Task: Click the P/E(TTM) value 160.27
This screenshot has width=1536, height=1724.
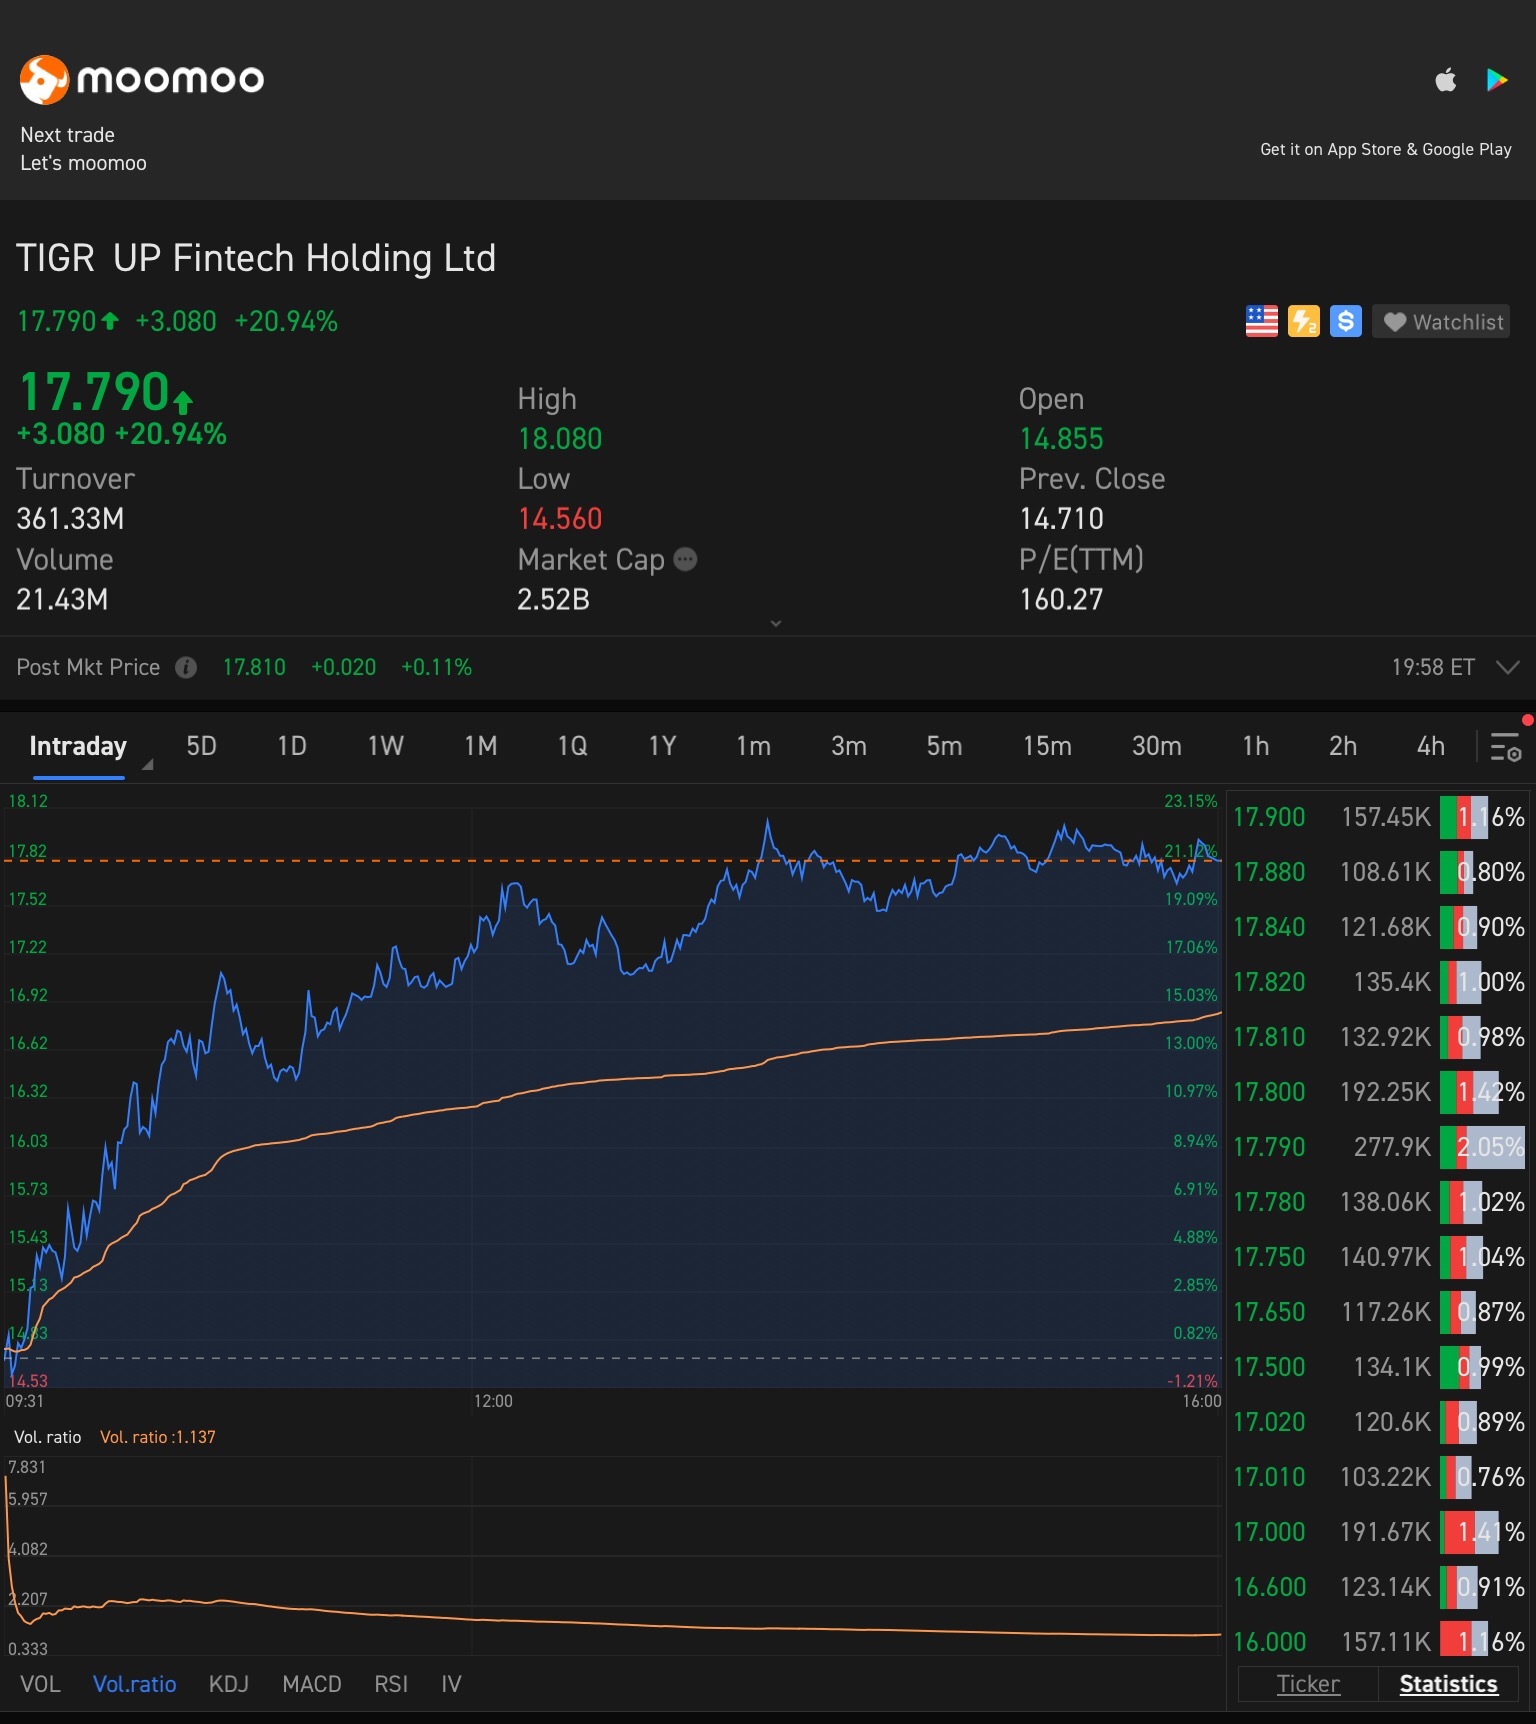Action: 1061,599
